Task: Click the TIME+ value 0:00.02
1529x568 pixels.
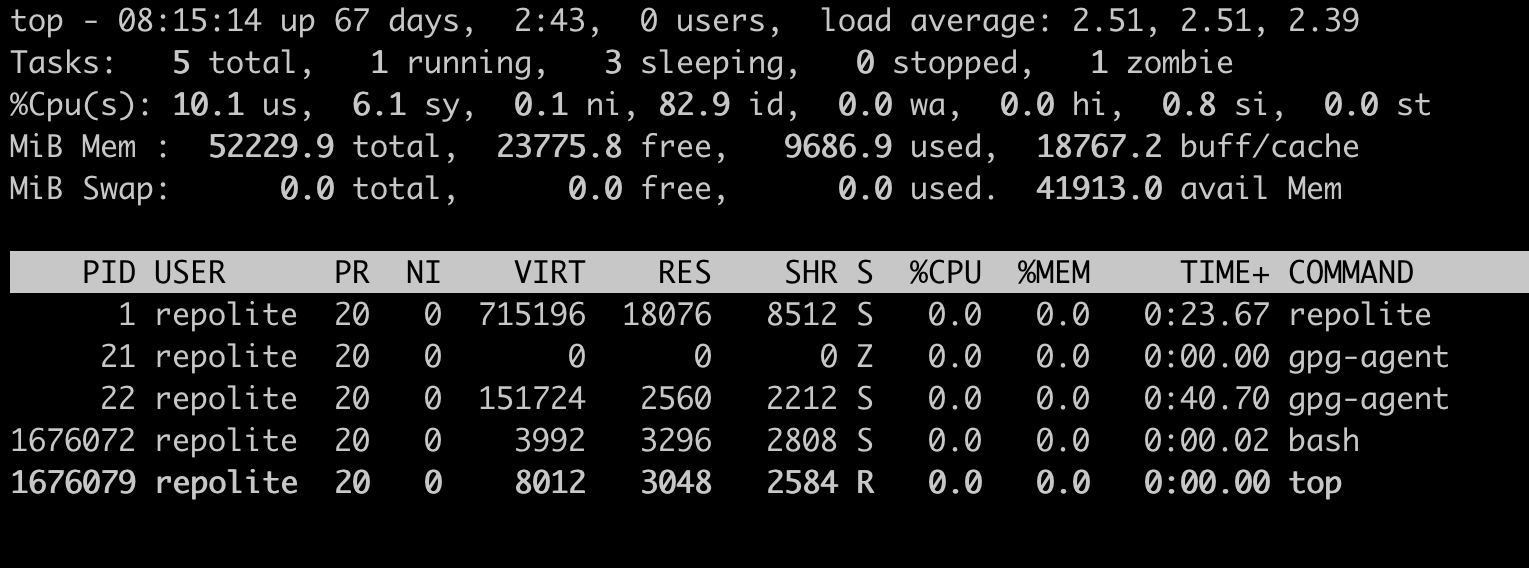Action: [1206, 441]
